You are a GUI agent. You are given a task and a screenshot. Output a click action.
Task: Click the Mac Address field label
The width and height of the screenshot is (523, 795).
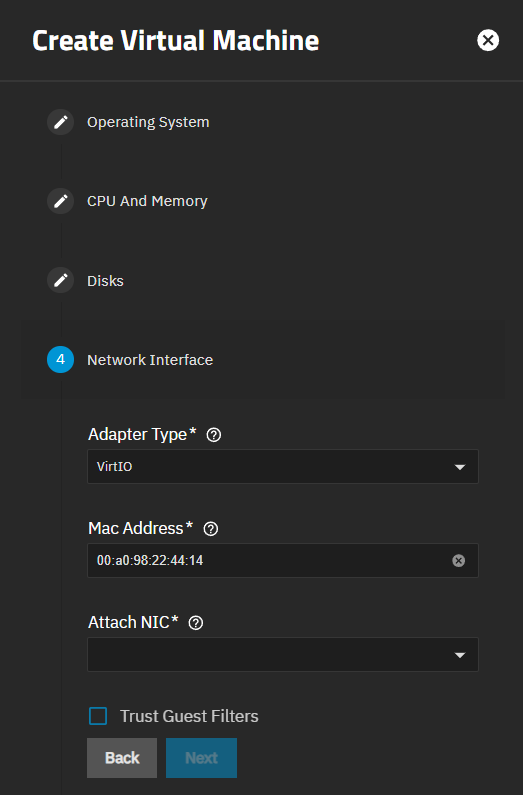click(140, 528)
